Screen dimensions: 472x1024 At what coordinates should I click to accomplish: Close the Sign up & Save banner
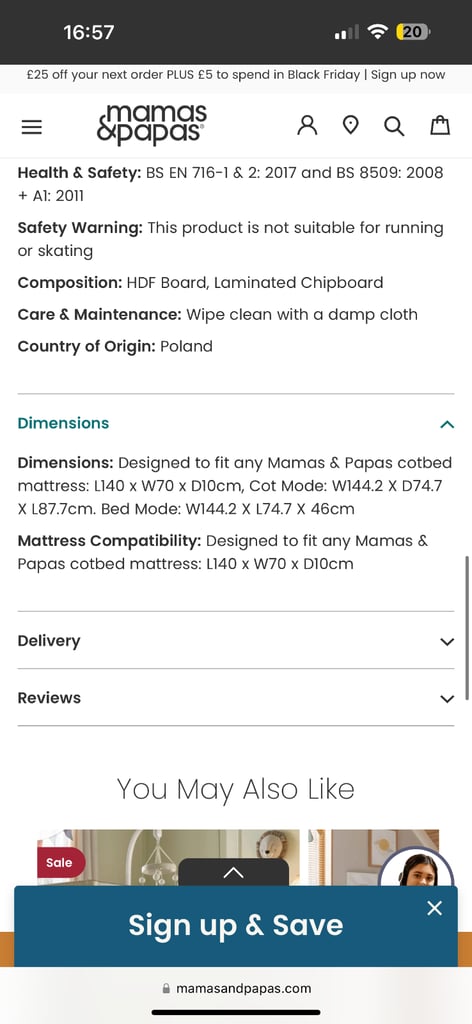coord(434,908)
